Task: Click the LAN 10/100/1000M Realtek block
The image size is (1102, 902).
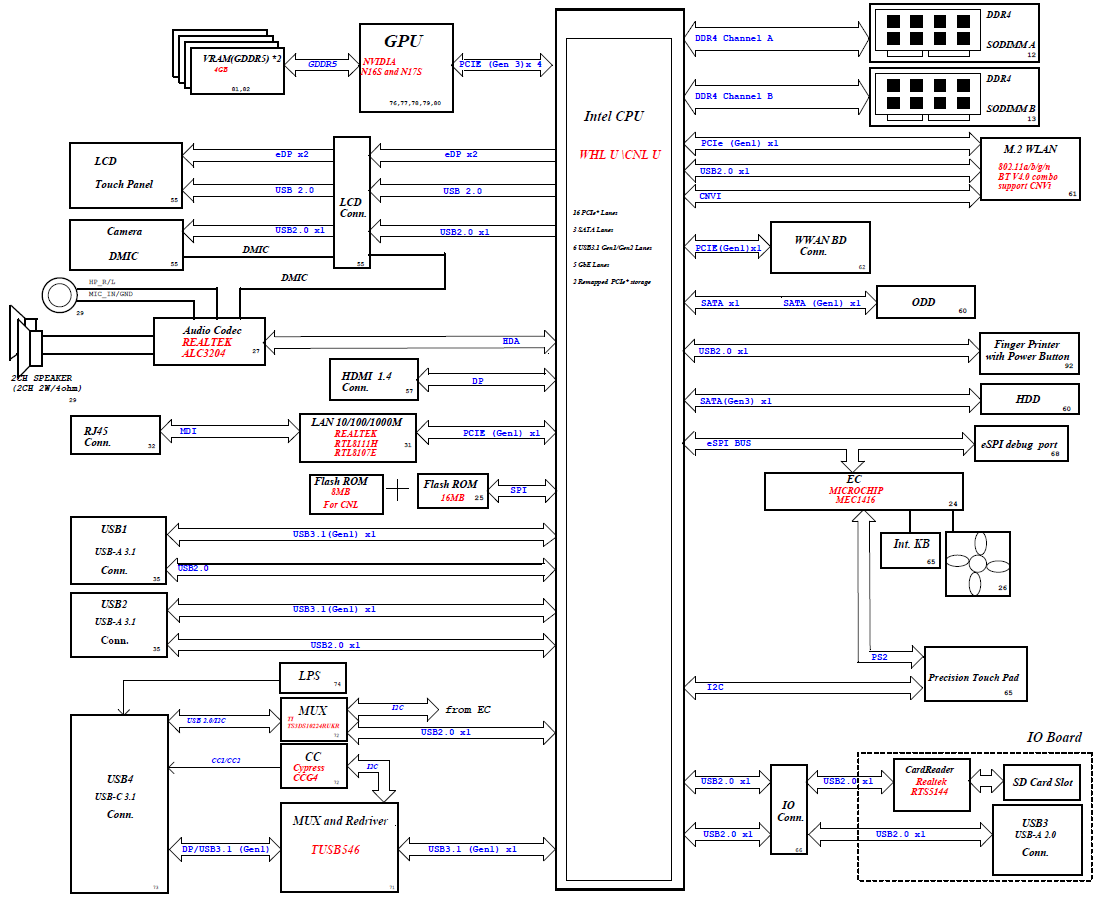Action: click(x=356, y=438)
